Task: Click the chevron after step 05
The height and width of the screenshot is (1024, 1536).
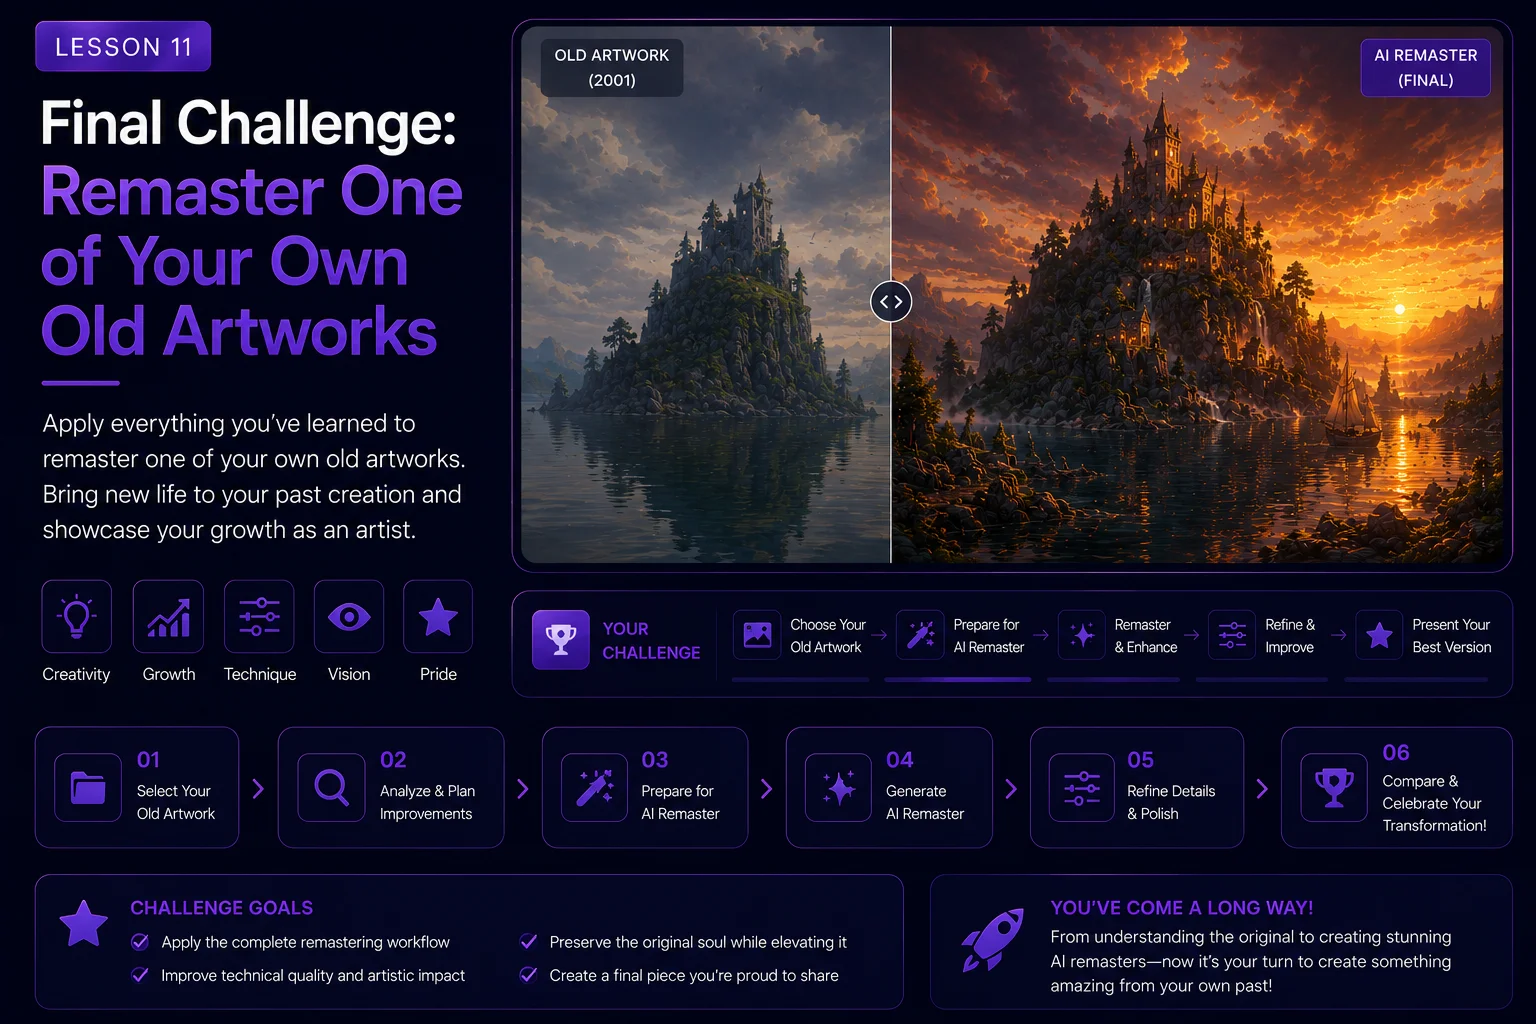Action: (x=1262, y=789)
